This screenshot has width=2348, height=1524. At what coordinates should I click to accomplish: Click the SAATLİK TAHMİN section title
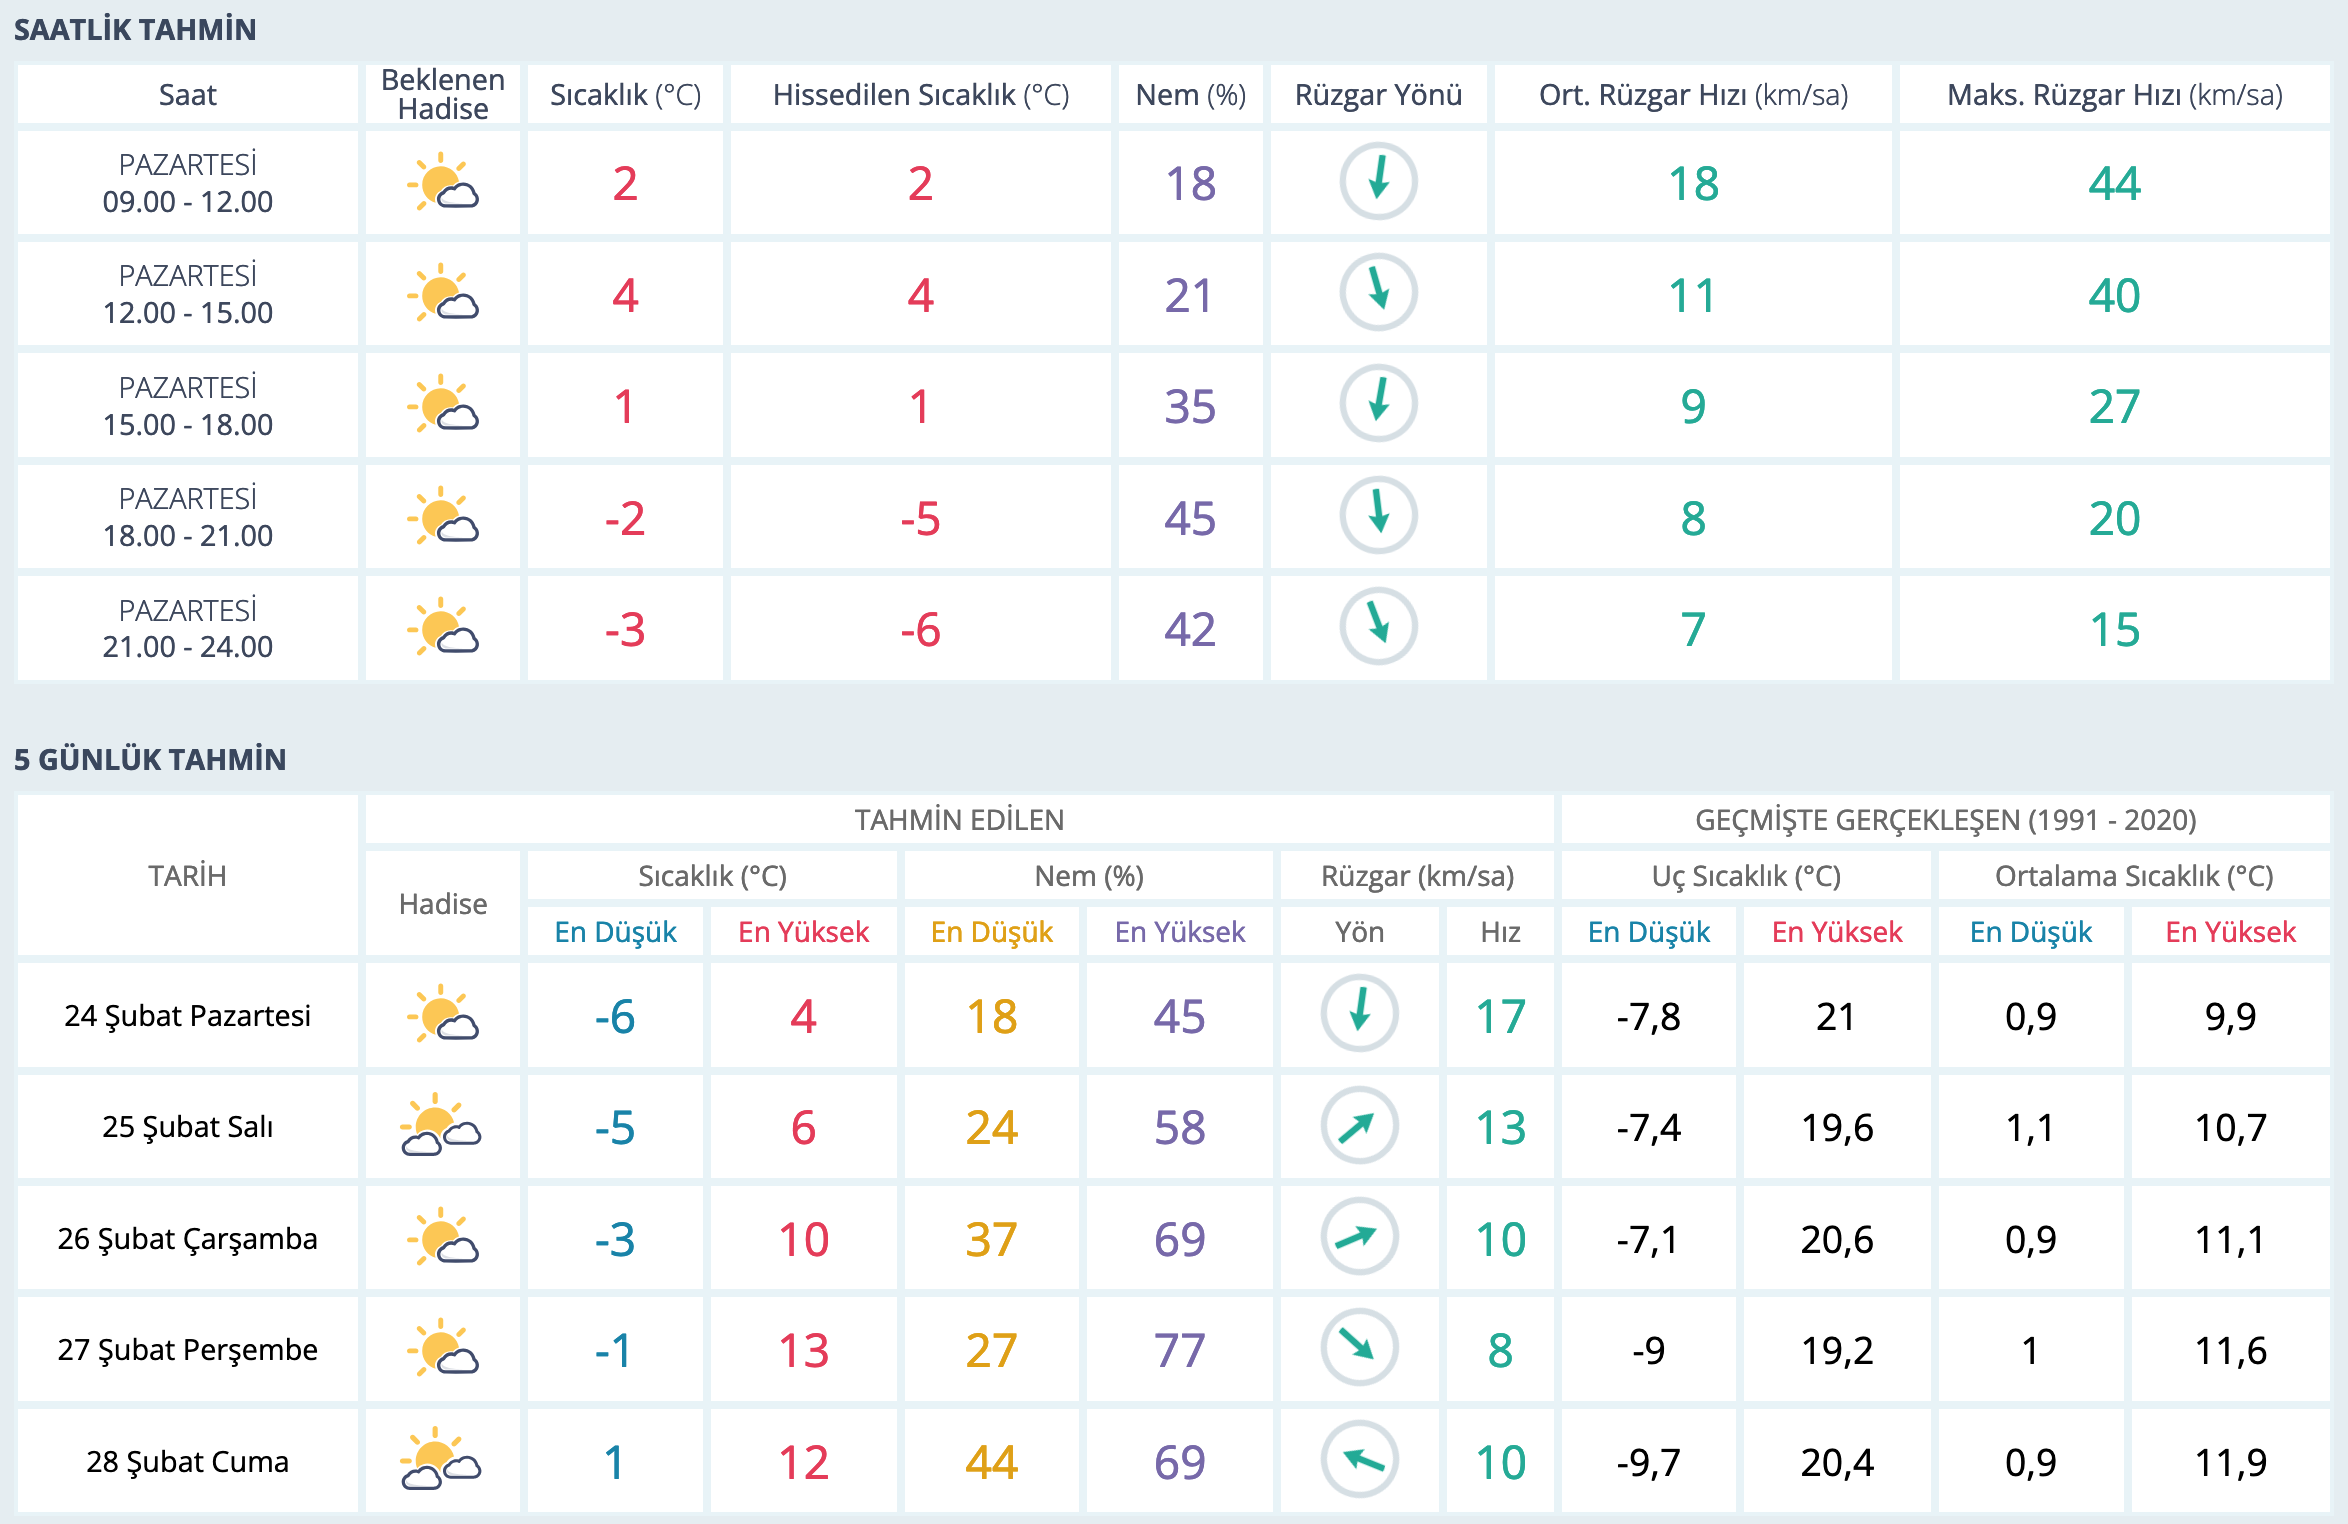click(x=135, y=30)
